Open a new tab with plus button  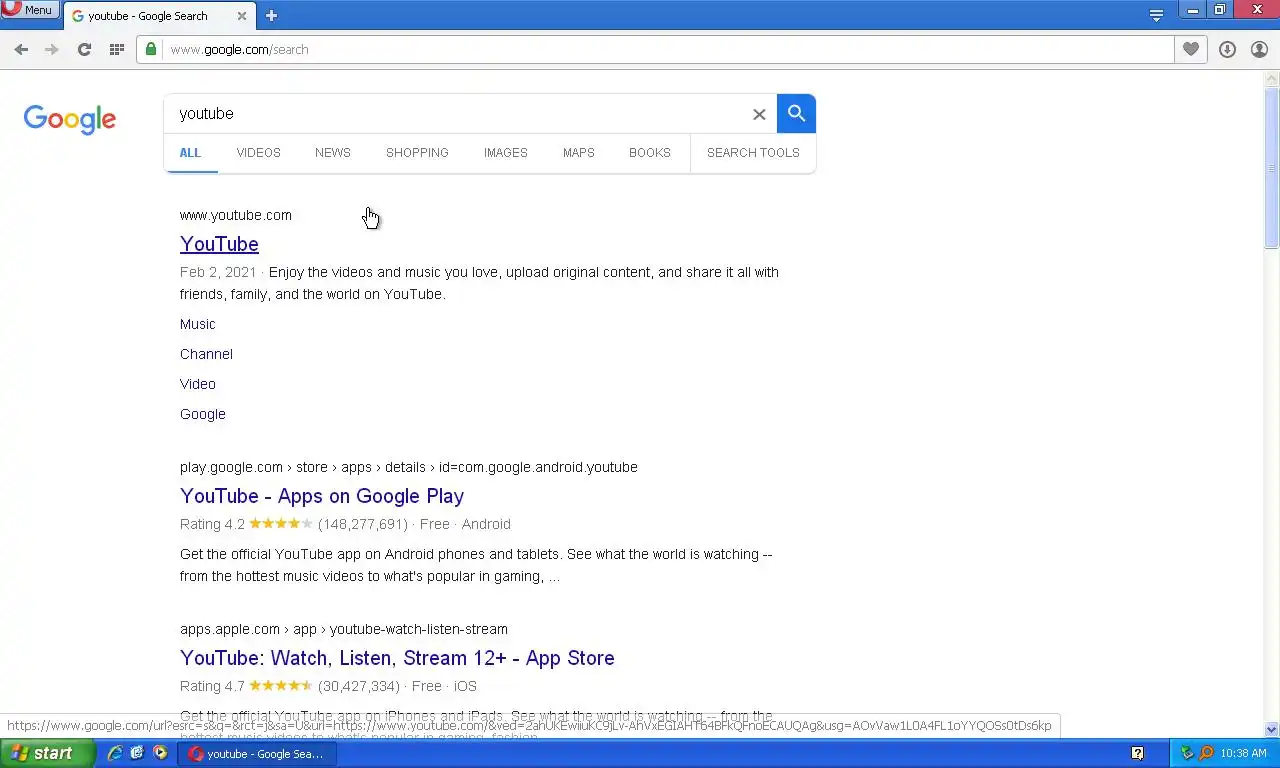(271, 16)
